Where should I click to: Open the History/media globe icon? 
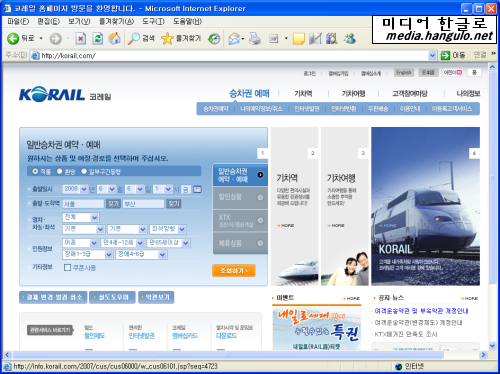coord(214,39)
